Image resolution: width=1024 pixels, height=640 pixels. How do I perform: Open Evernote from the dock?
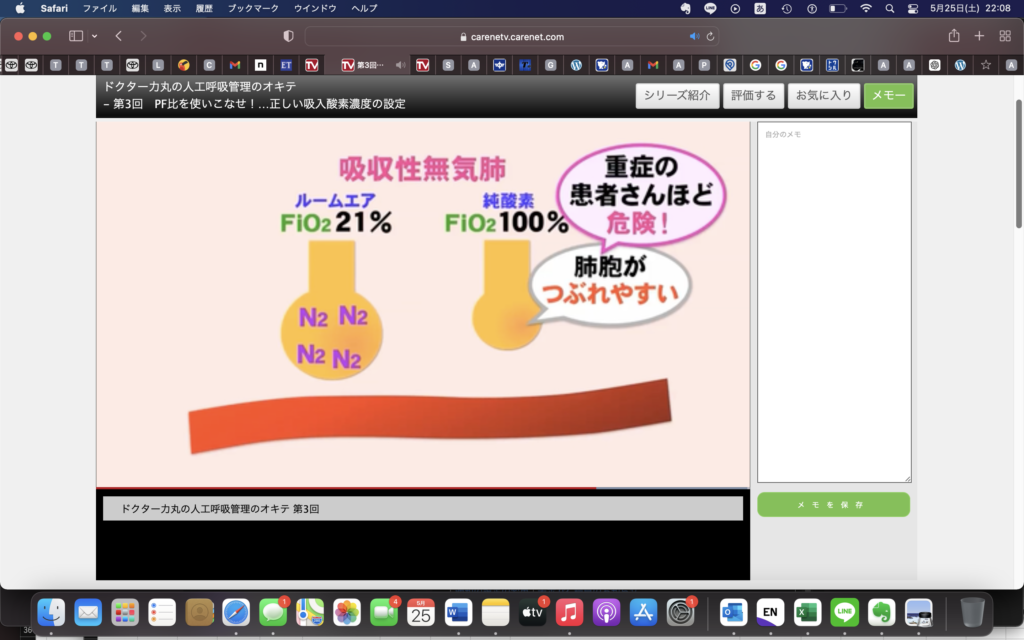click(x=881, y=611)
